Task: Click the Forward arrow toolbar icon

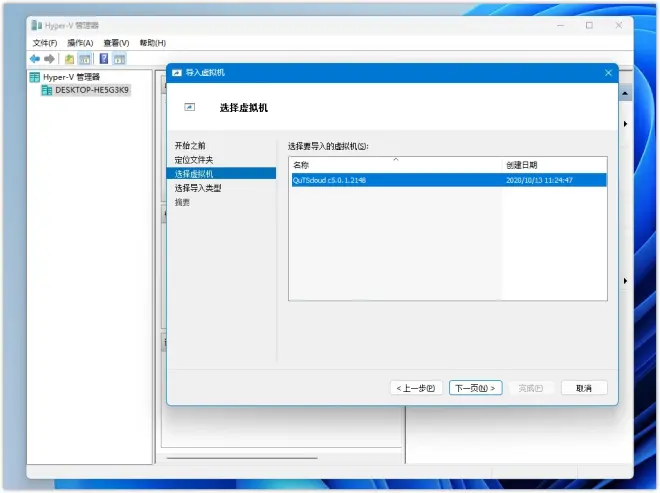Action: [49, 59]
